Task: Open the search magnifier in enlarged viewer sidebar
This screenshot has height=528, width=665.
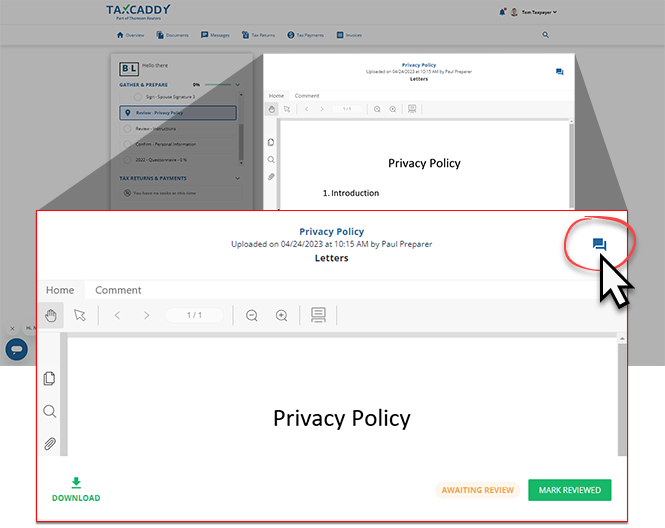Action: click(50, 411)
